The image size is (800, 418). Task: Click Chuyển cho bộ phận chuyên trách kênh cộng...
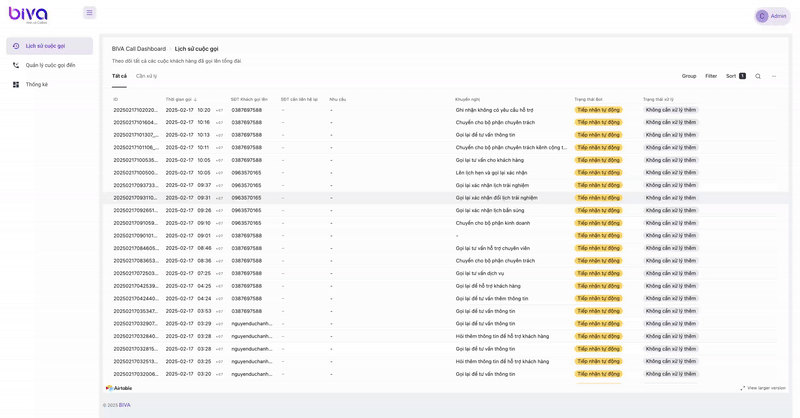(x=511, y=147)
